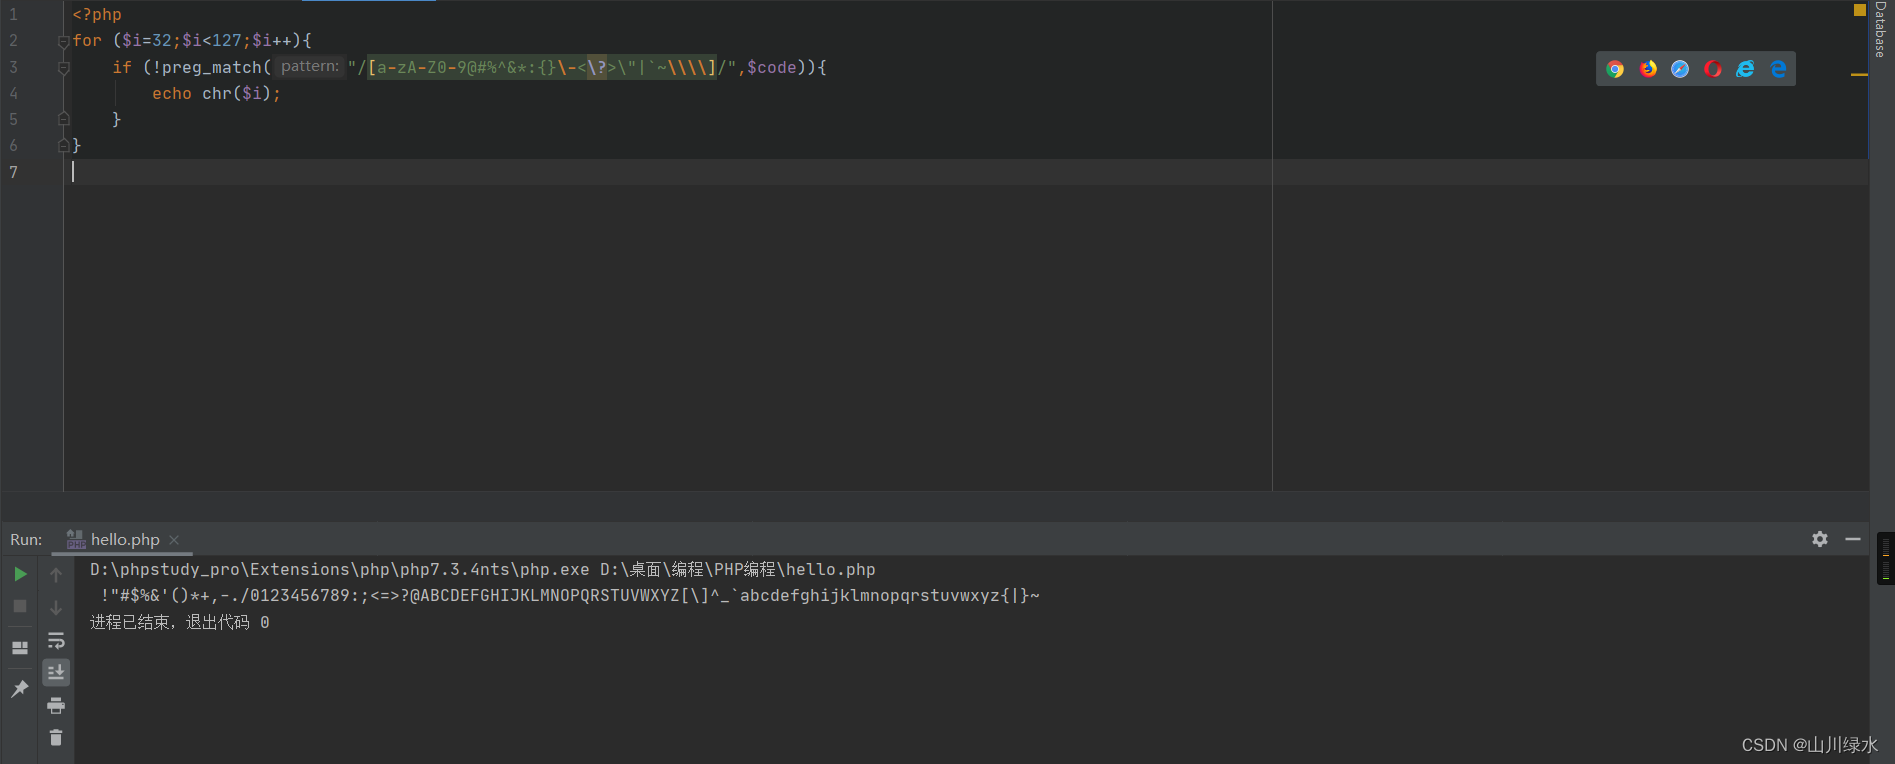This screenshot has width=1895, height=764.
Task: Click the '进程已结束，退出代码 0' message
Action: (x=180, y=622)
